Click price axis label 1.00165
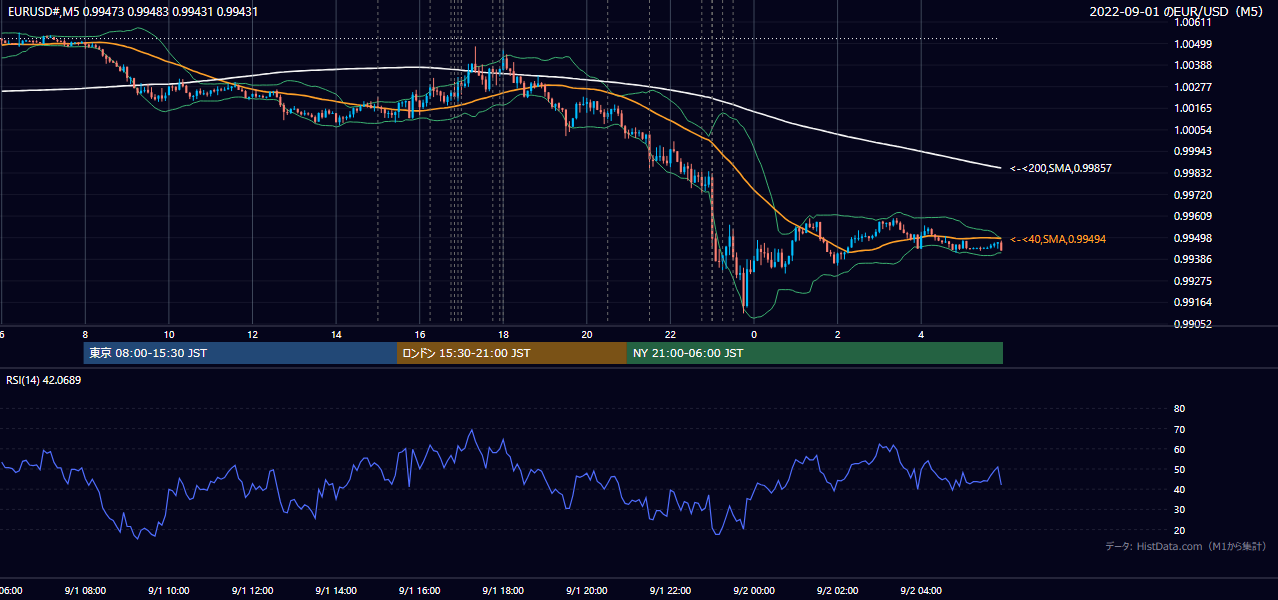This screenshot has height=600, width=1278. 1193,108
